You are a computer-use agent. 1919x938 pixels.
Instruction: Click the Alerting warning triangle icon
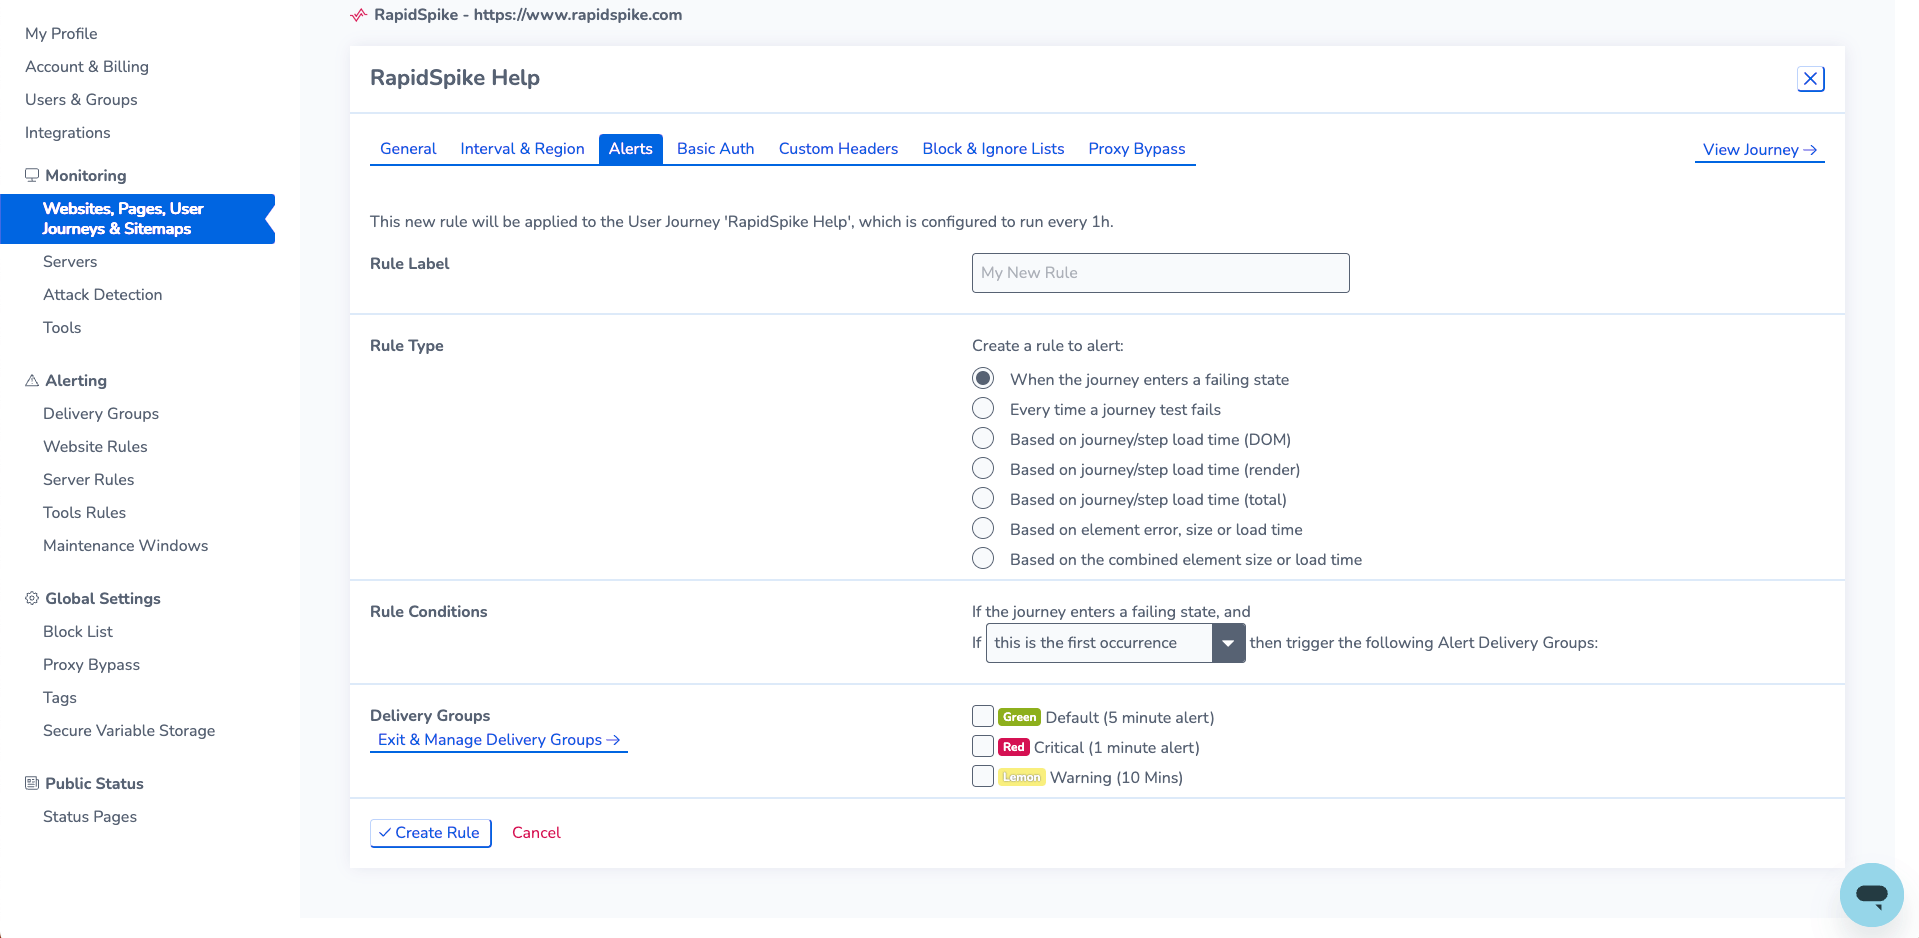point(32,380)
